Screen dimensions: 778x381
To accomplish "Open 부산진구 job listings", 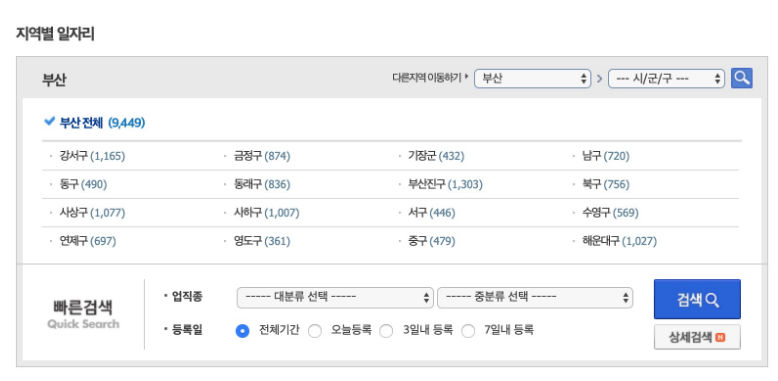I will click(445, 185).
